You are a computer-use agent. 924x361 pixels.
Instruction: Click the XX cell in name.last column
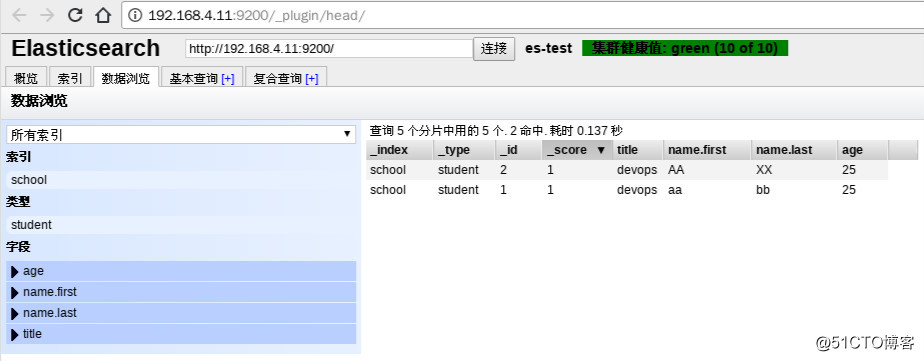[794, 170]
